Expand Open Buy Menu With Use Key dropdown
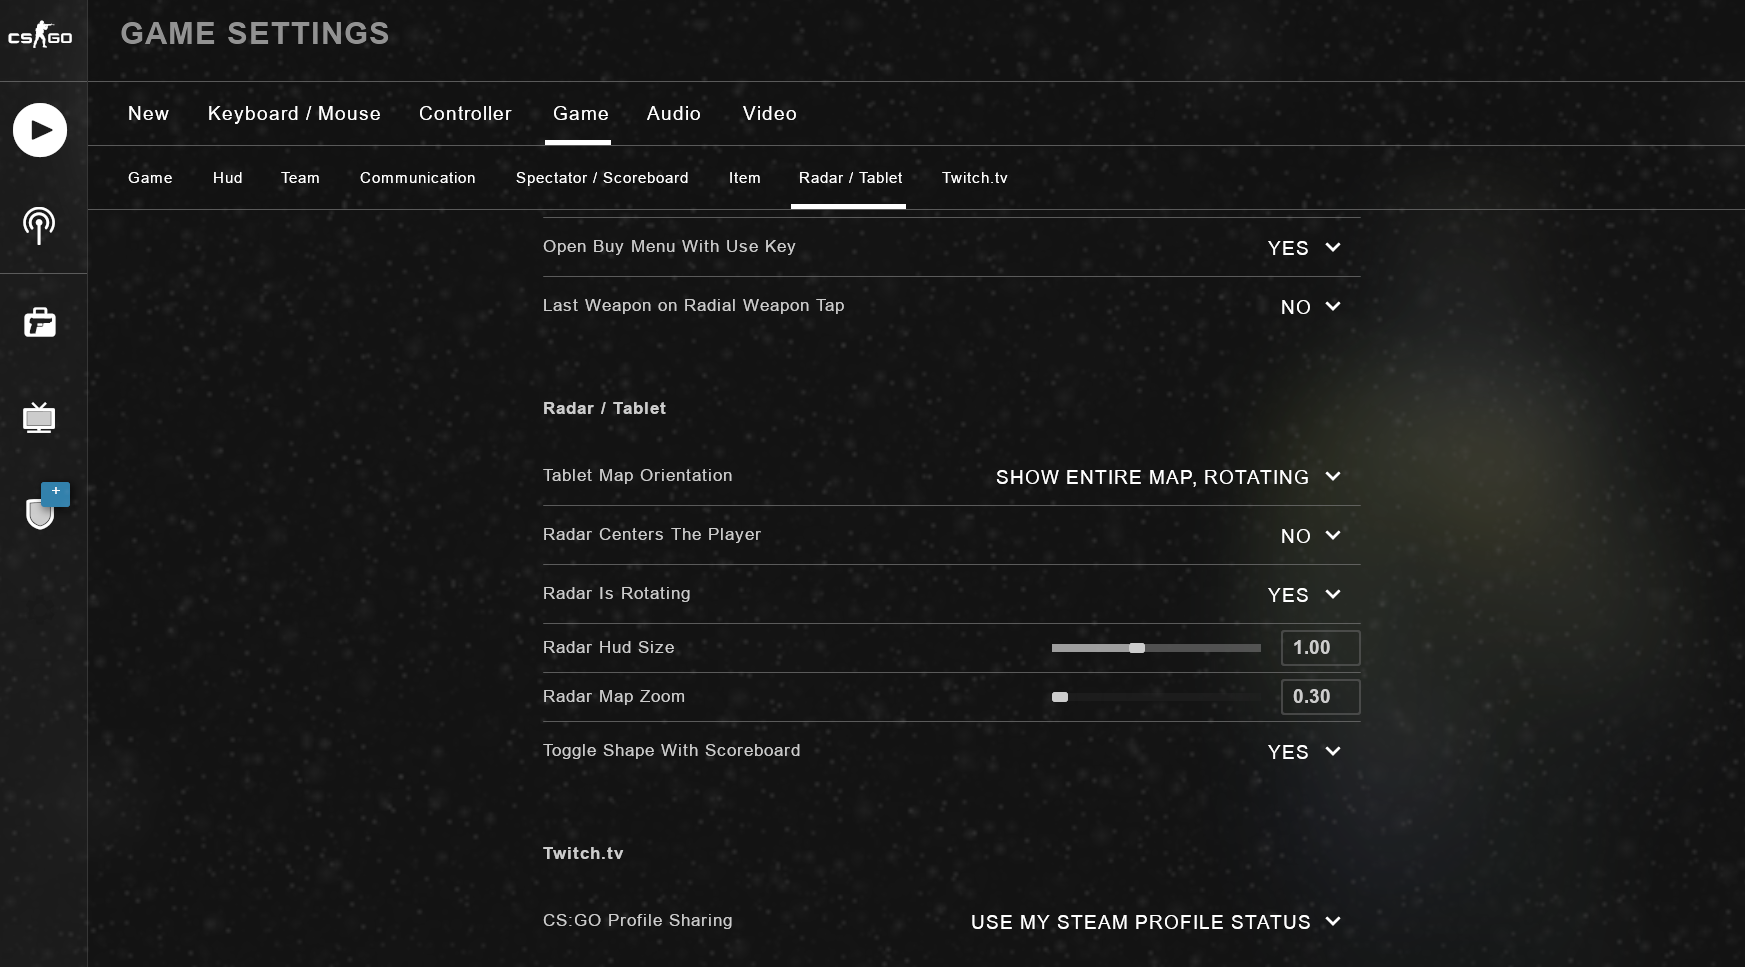Screen dimensions: 1745x967 click(x=1304, y=248)
